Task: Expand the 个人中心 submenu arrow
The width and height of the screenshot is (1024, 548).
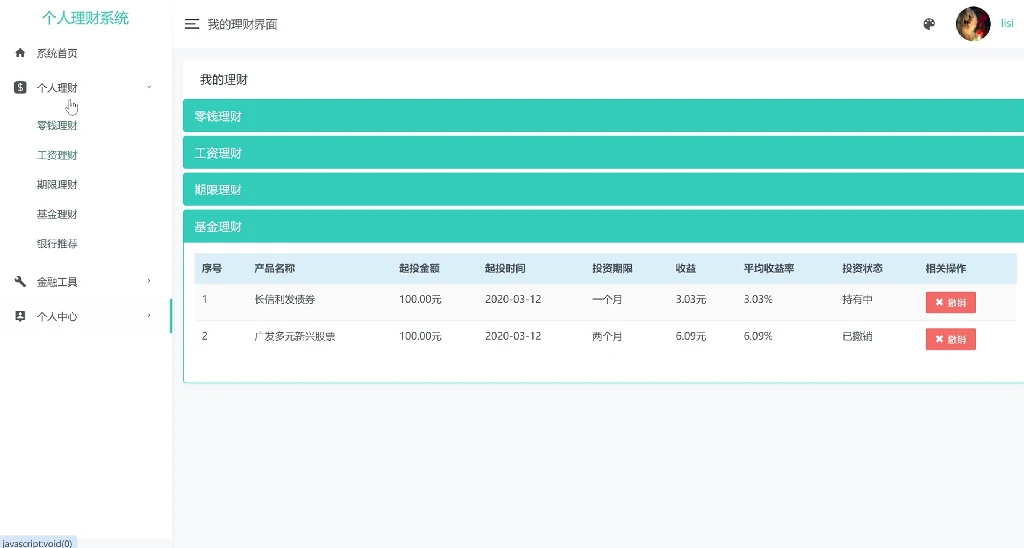Action: [149, 316]
